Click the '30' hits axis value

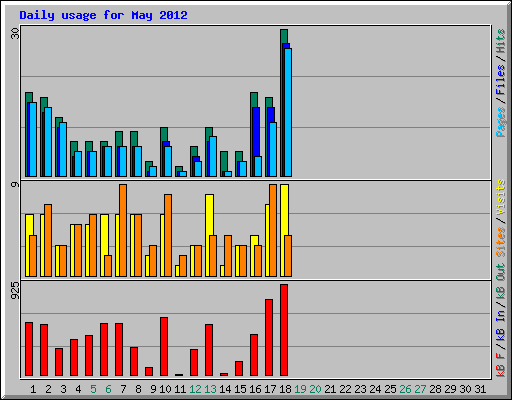(x=15, y=33)
